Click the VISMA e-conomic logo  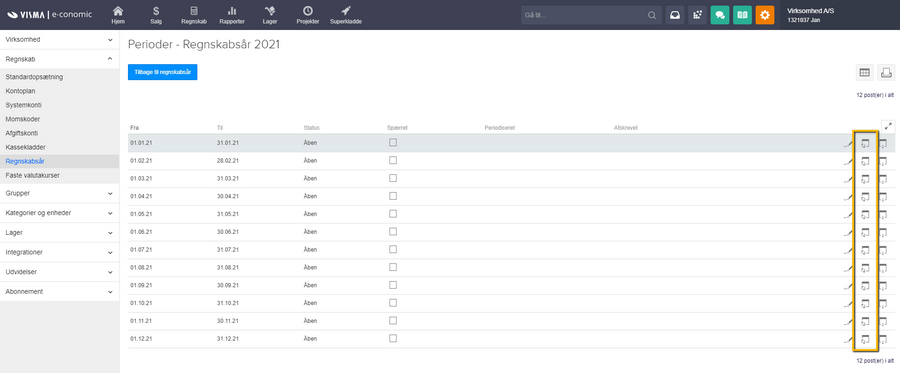click(49, 14)
